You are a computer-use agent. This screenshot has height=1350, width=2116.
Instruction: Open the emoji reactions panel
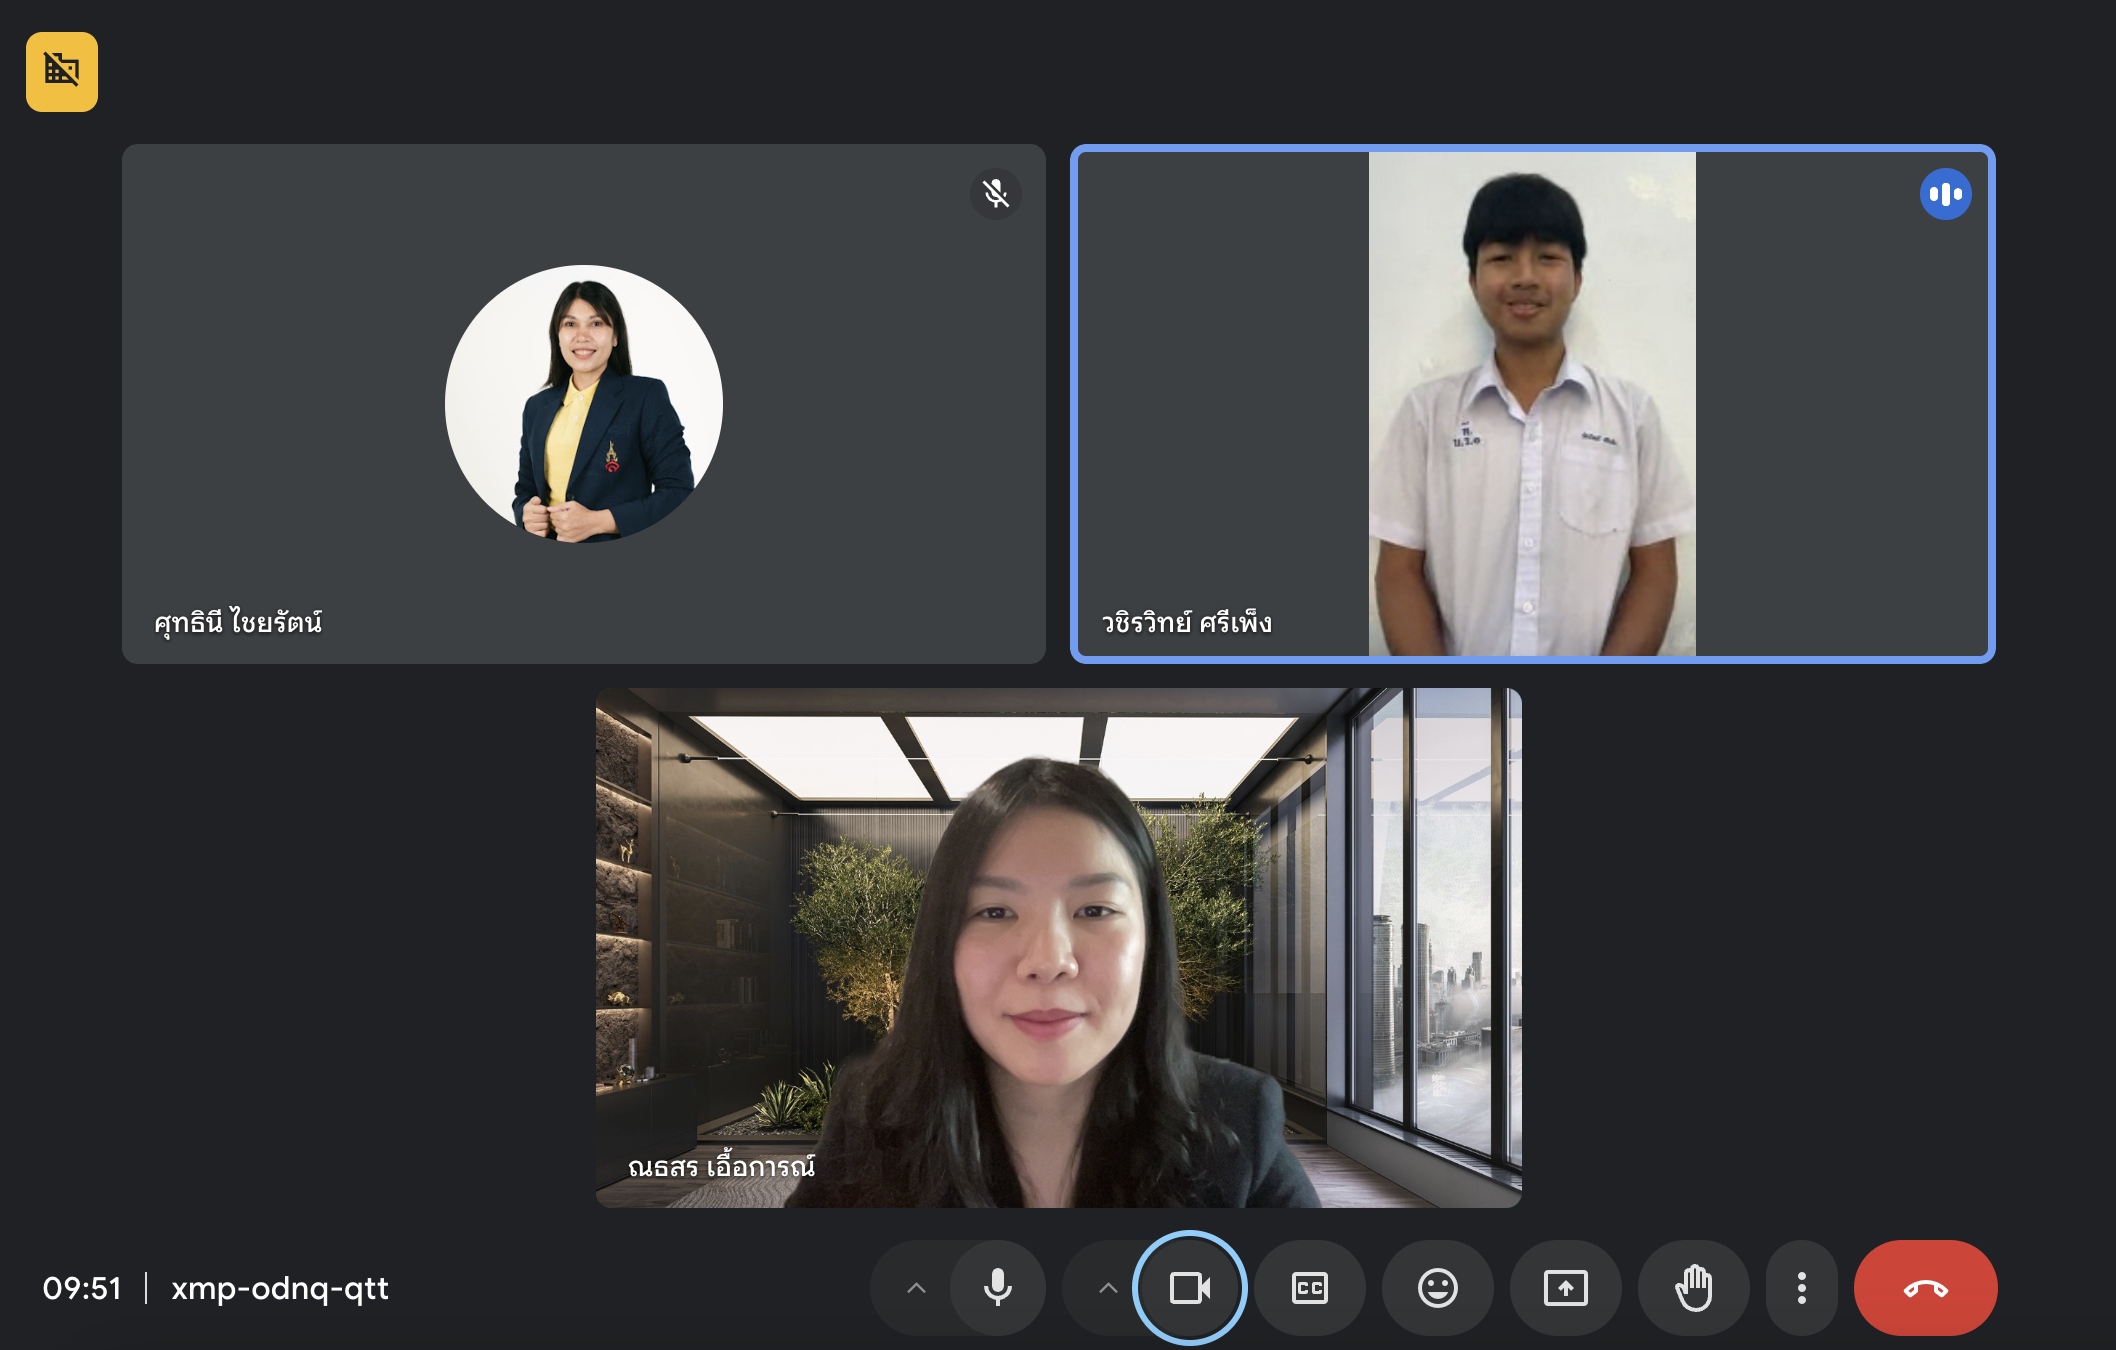click(x=1437, y=1288)
